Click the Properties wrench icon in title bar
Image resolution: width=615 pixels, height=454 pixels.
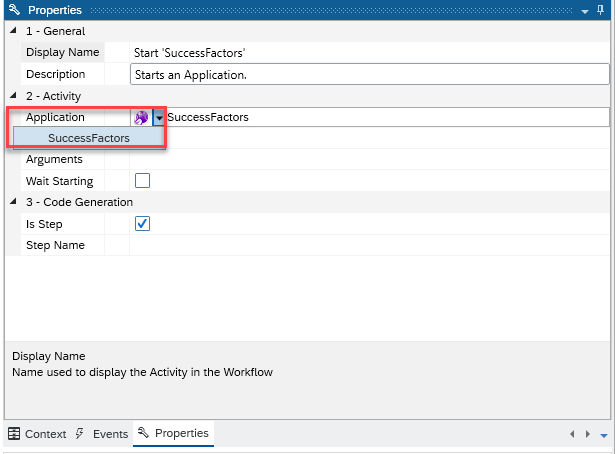[14, 9]
